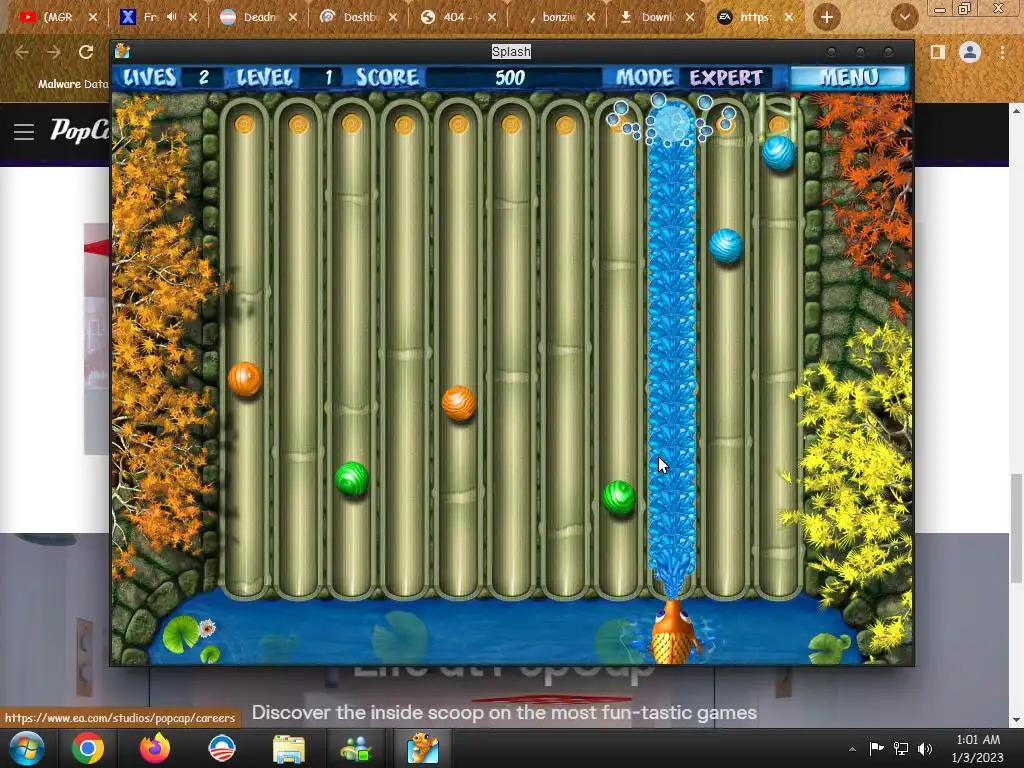Open the volume tray icon
1024x768 pixels.
(925, 749)
